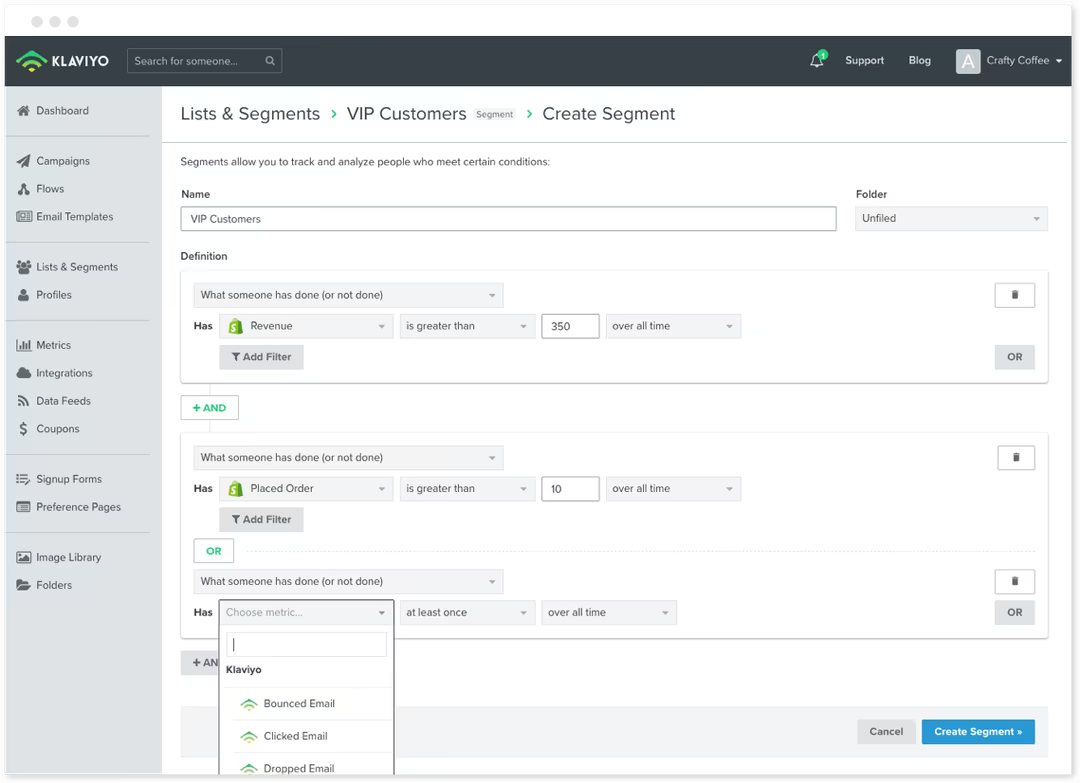The image size is (1080, 783).
Task: Open Flows from the sidebar
Action: coord(50,189)
